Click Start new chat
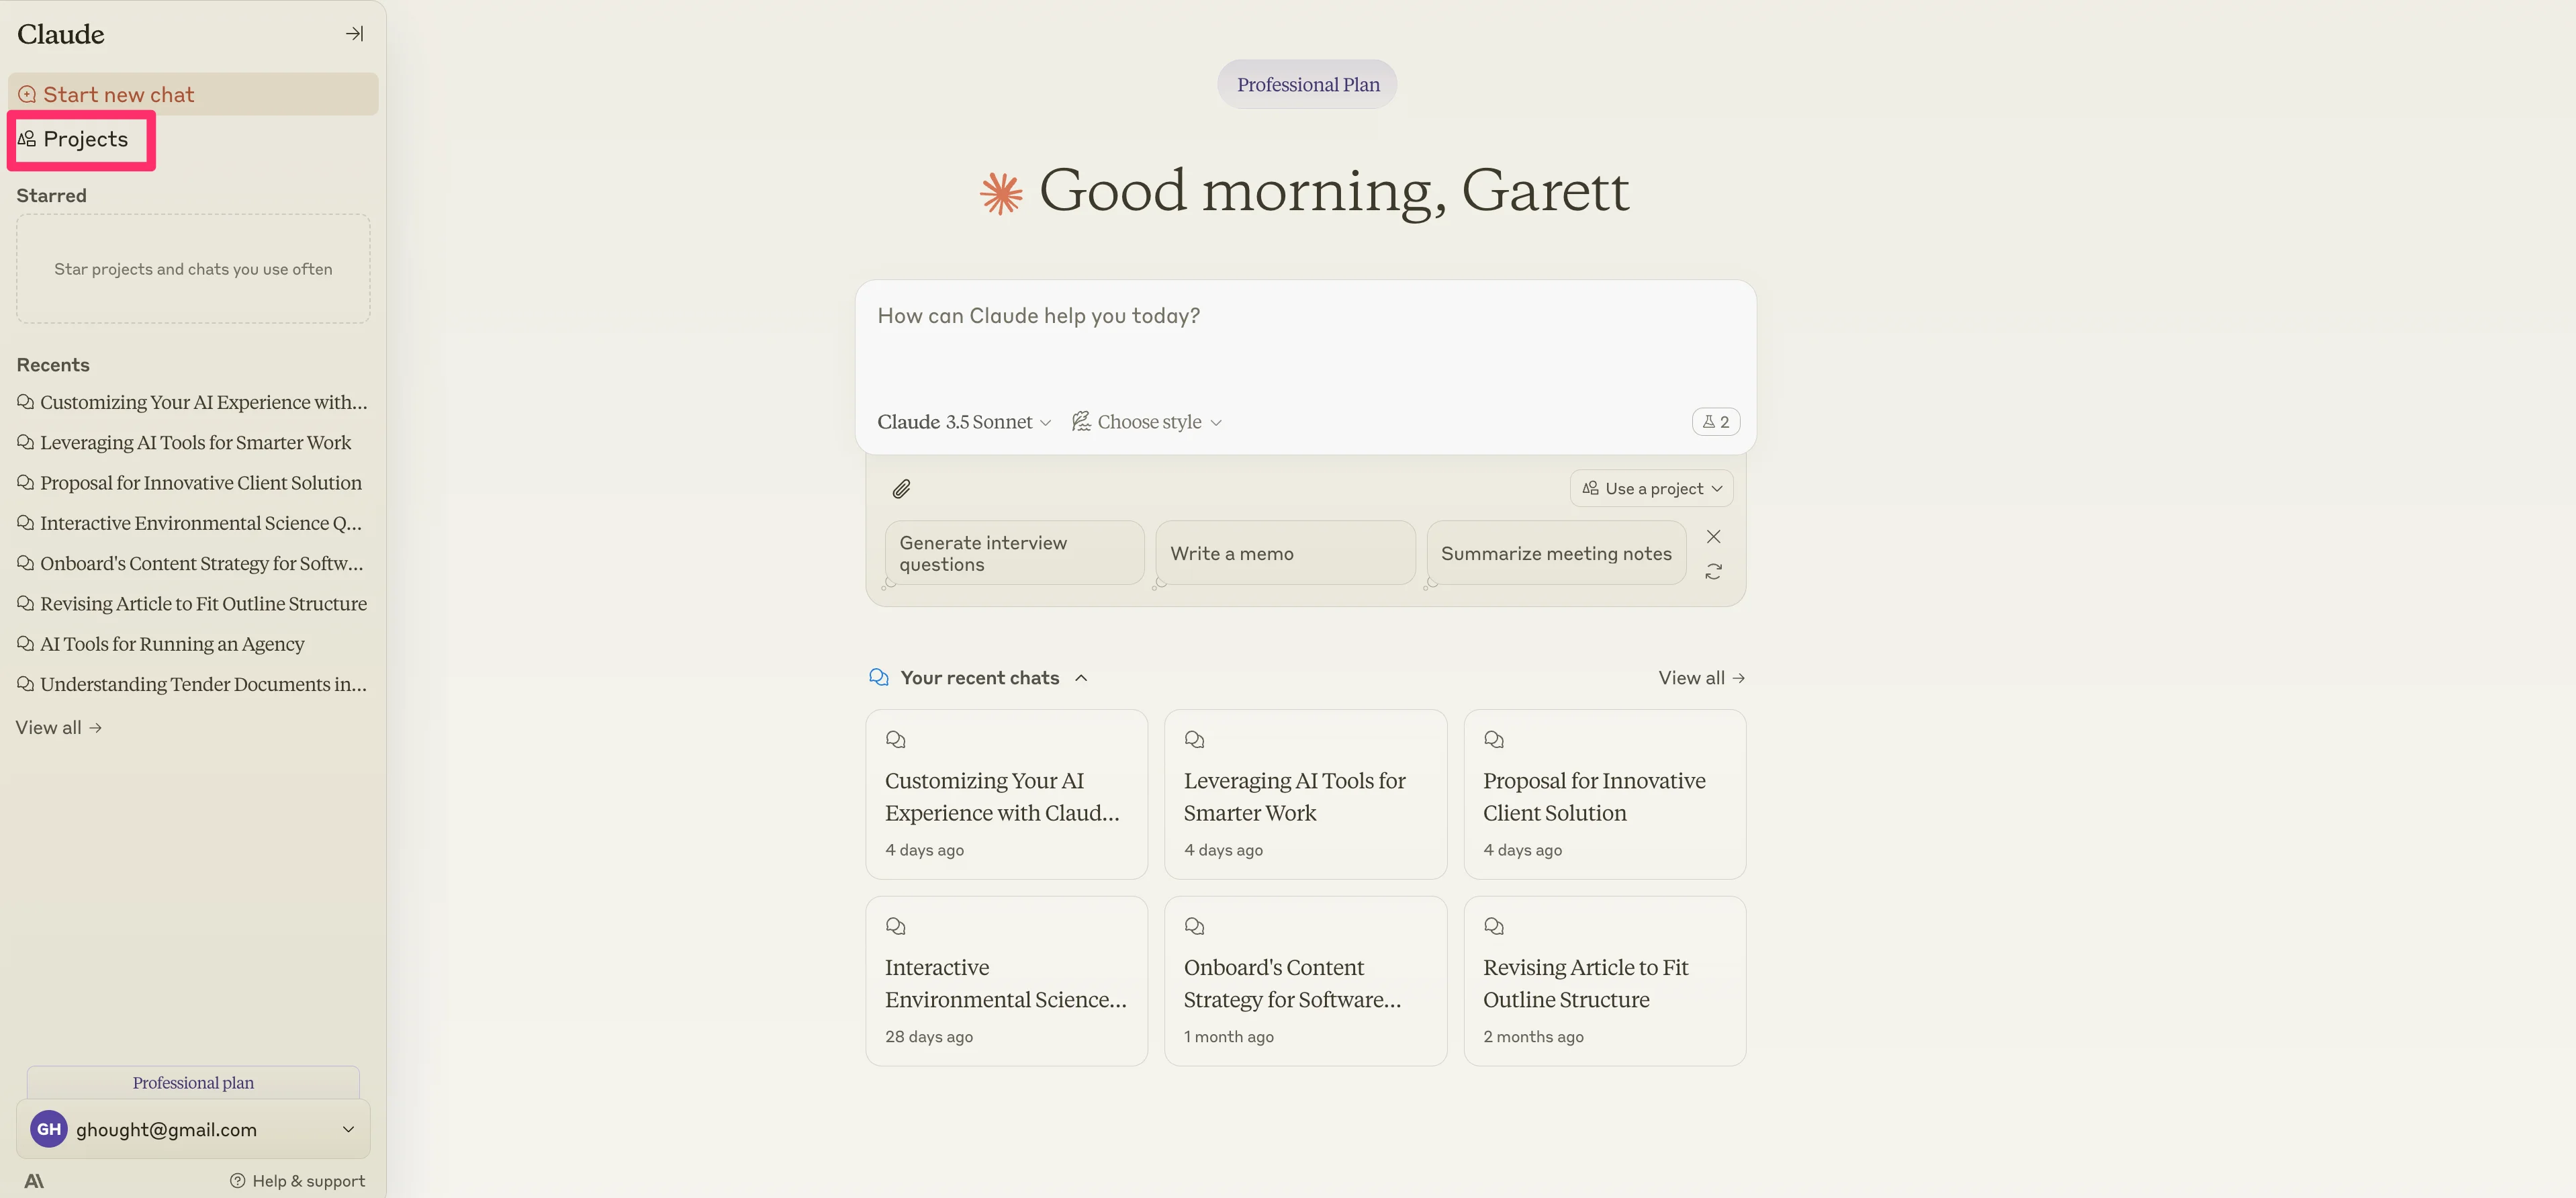The height and width of the screenshot is (1198, 2576). click(118, 95)
